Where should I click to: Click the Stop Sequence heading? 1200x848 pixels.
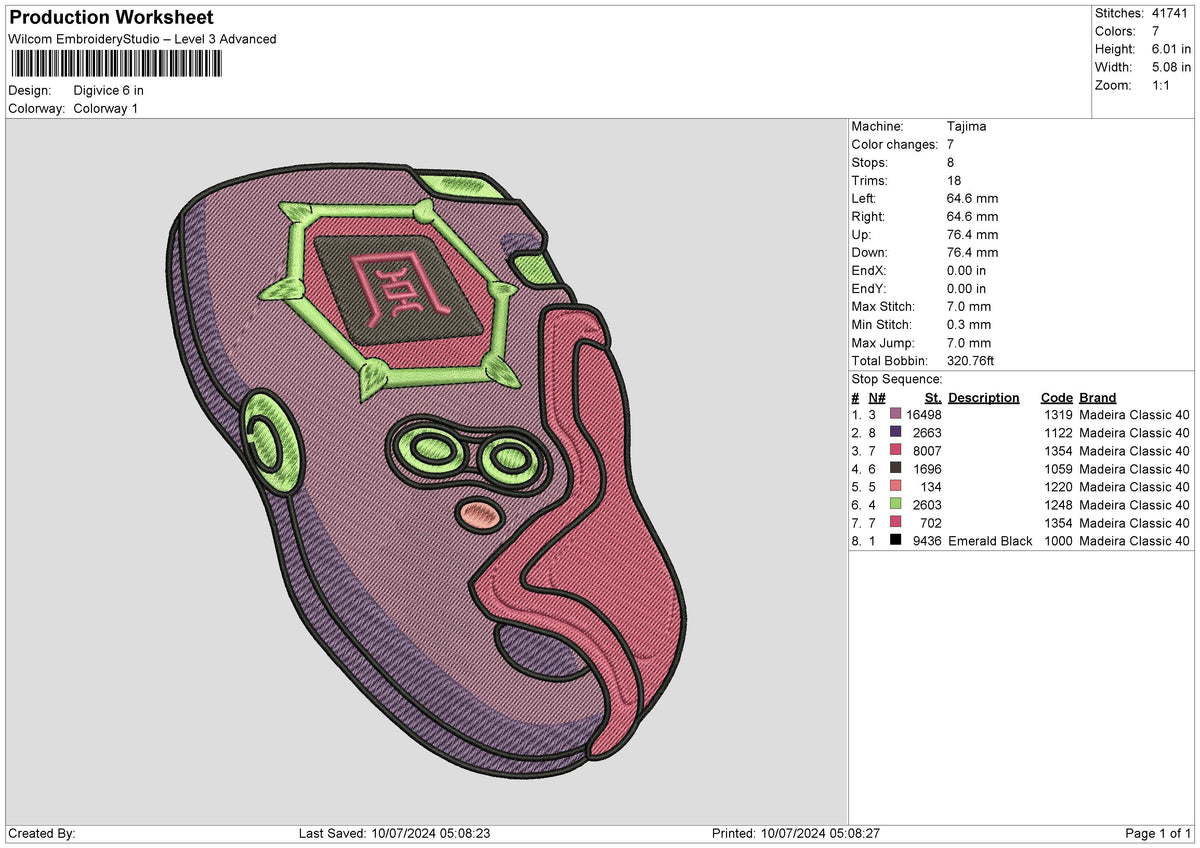(897, 379)
